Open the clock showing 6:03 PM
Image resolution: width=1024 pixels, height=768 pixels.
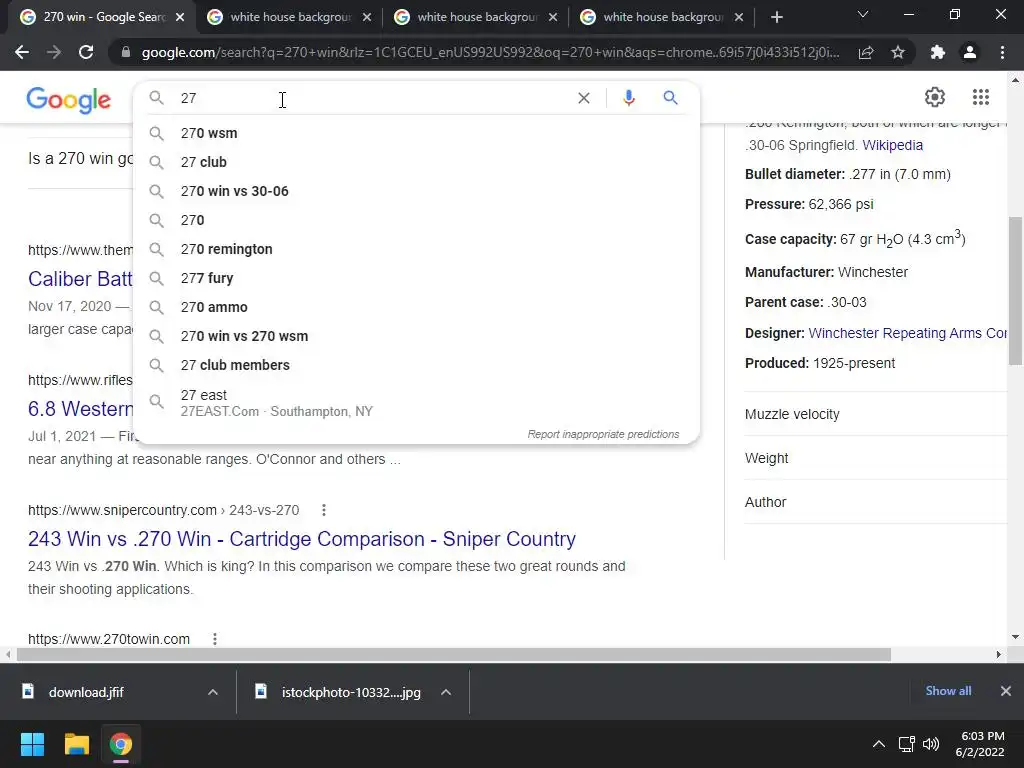pyautogui.click(x=980, y=744)
